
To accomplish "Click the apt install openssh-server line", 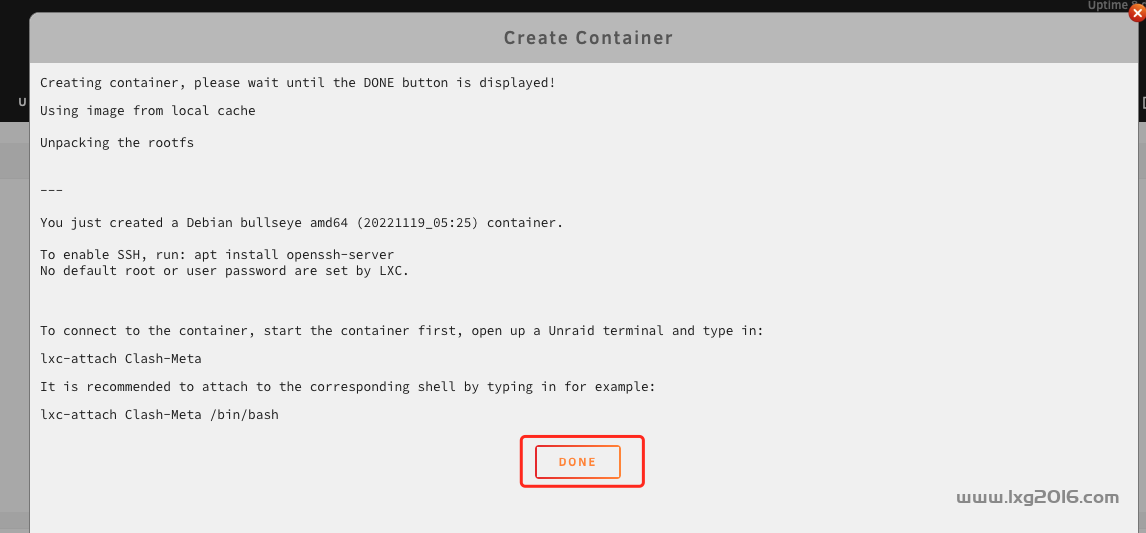I will point(217,254).
